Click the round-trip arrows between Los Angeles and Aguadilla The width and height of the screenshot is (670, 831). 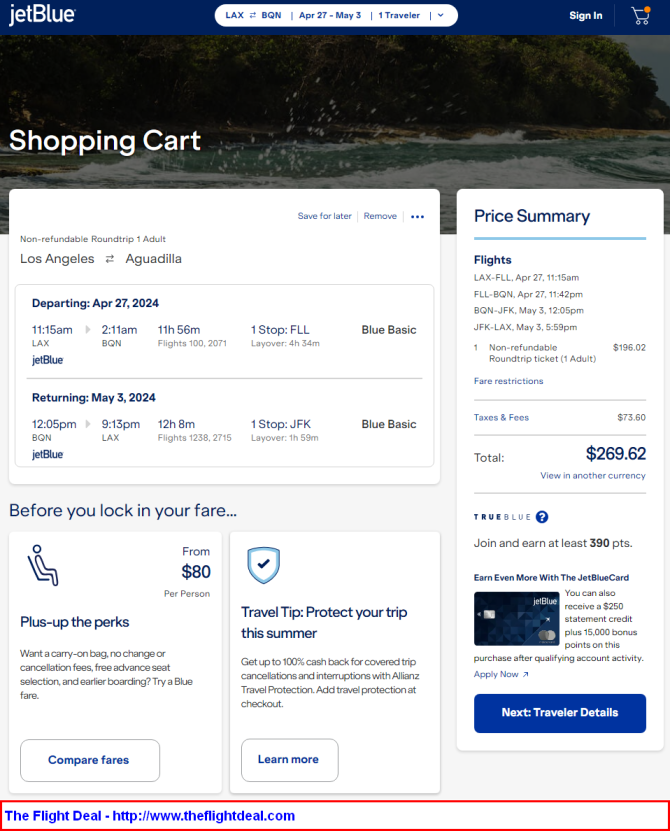[x=110, y=259]
